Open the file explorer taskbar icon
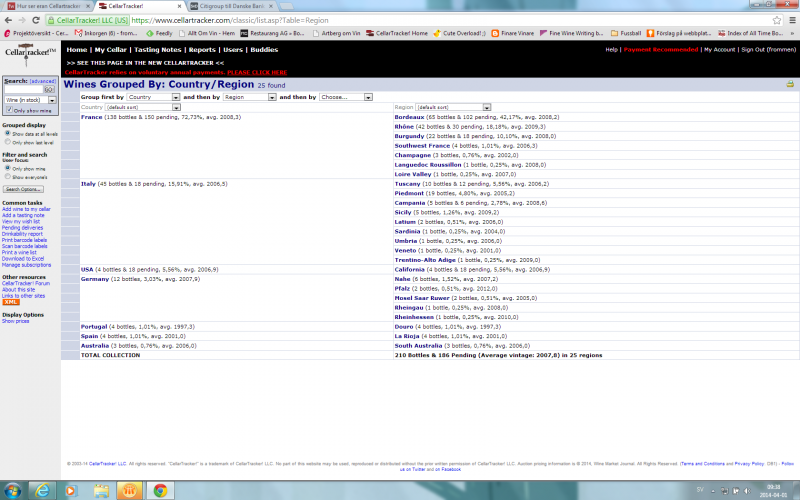This screenshot has height=500, width=800. [x=101, y=491]
